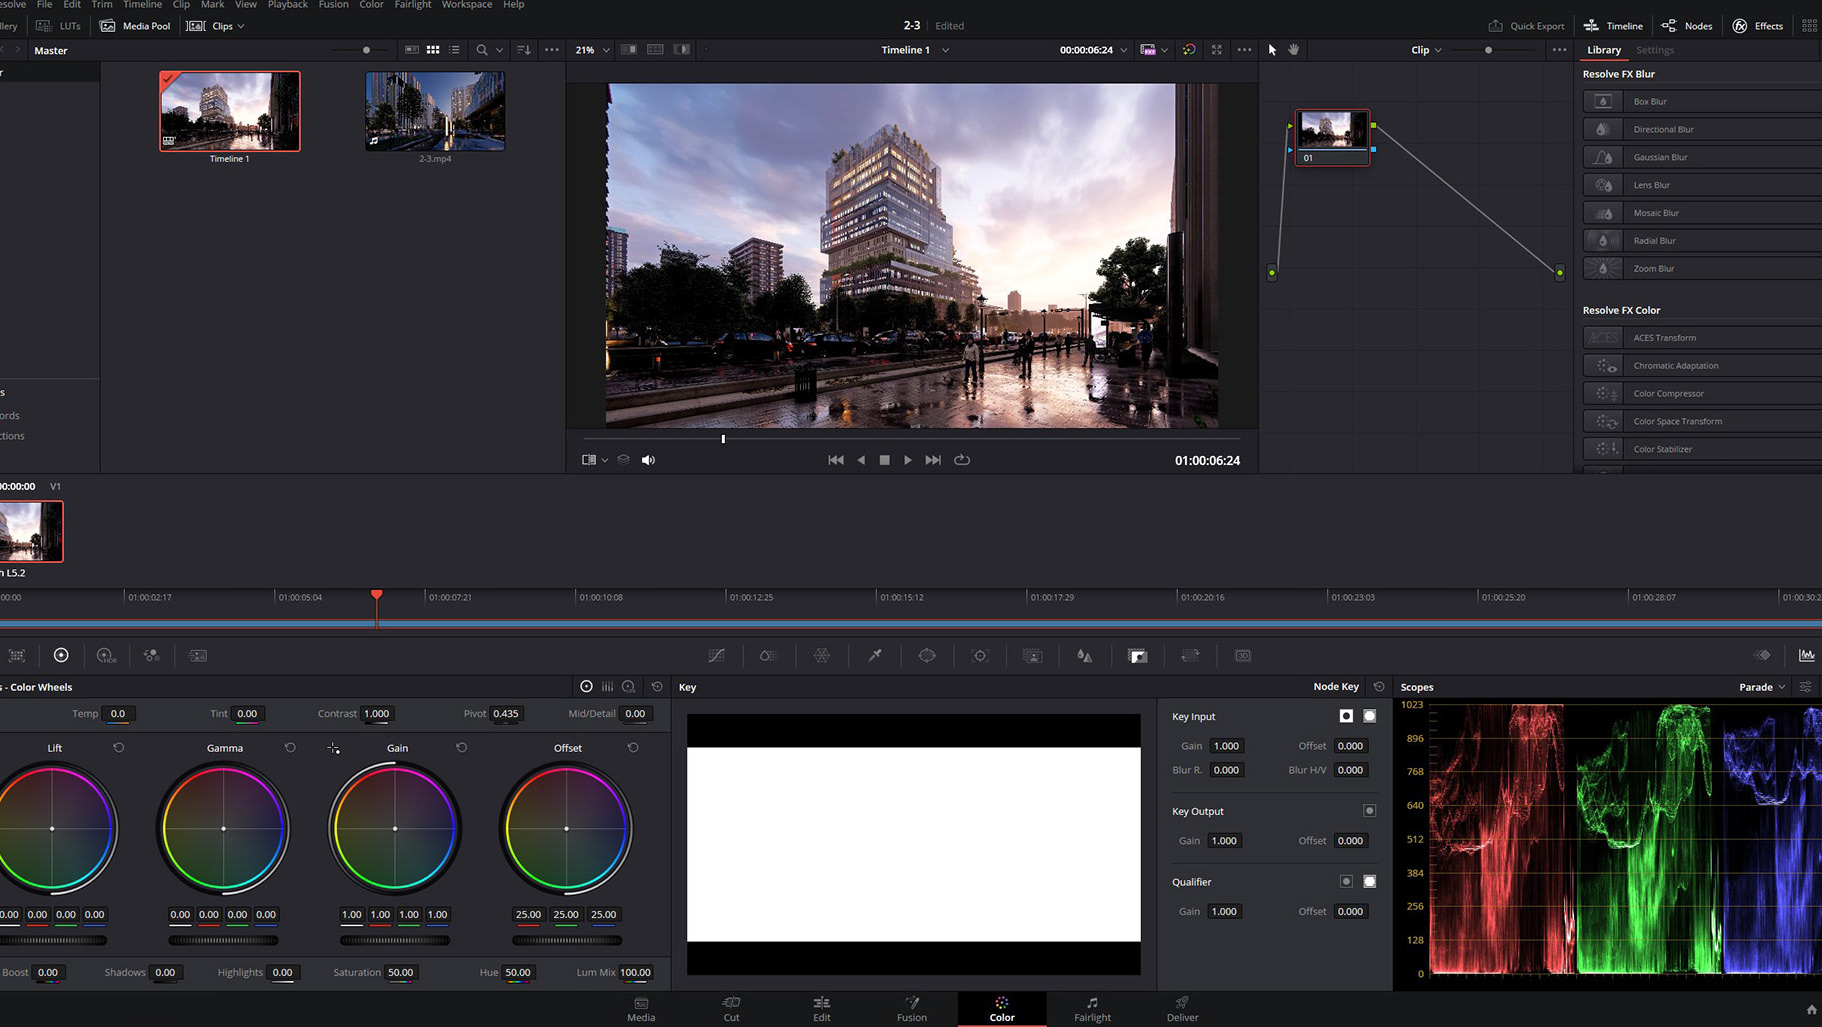Click the media pool thumbnail size slider
Image resolution: width=1822 pixels, height=1027 pixels.
click(360, 50)
